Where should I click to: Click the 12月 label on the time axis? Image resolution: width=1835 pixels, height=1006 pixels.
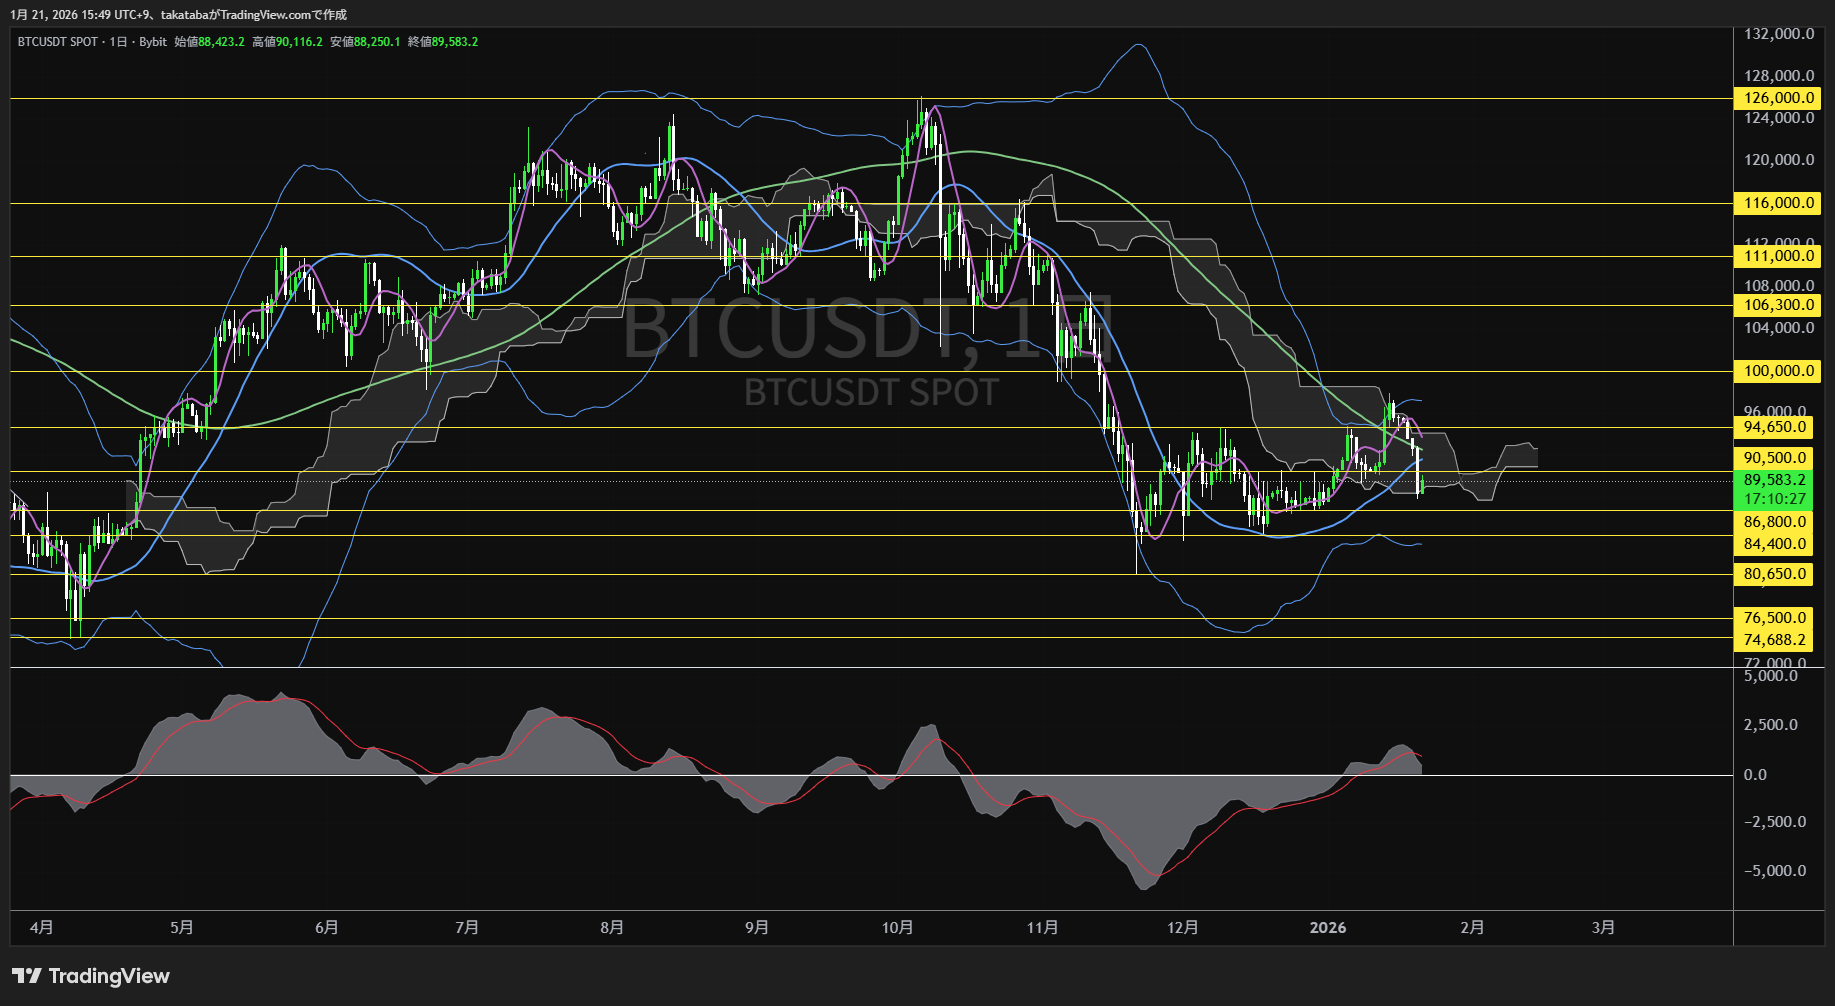pyautogui.click(x=1184, y=927)
